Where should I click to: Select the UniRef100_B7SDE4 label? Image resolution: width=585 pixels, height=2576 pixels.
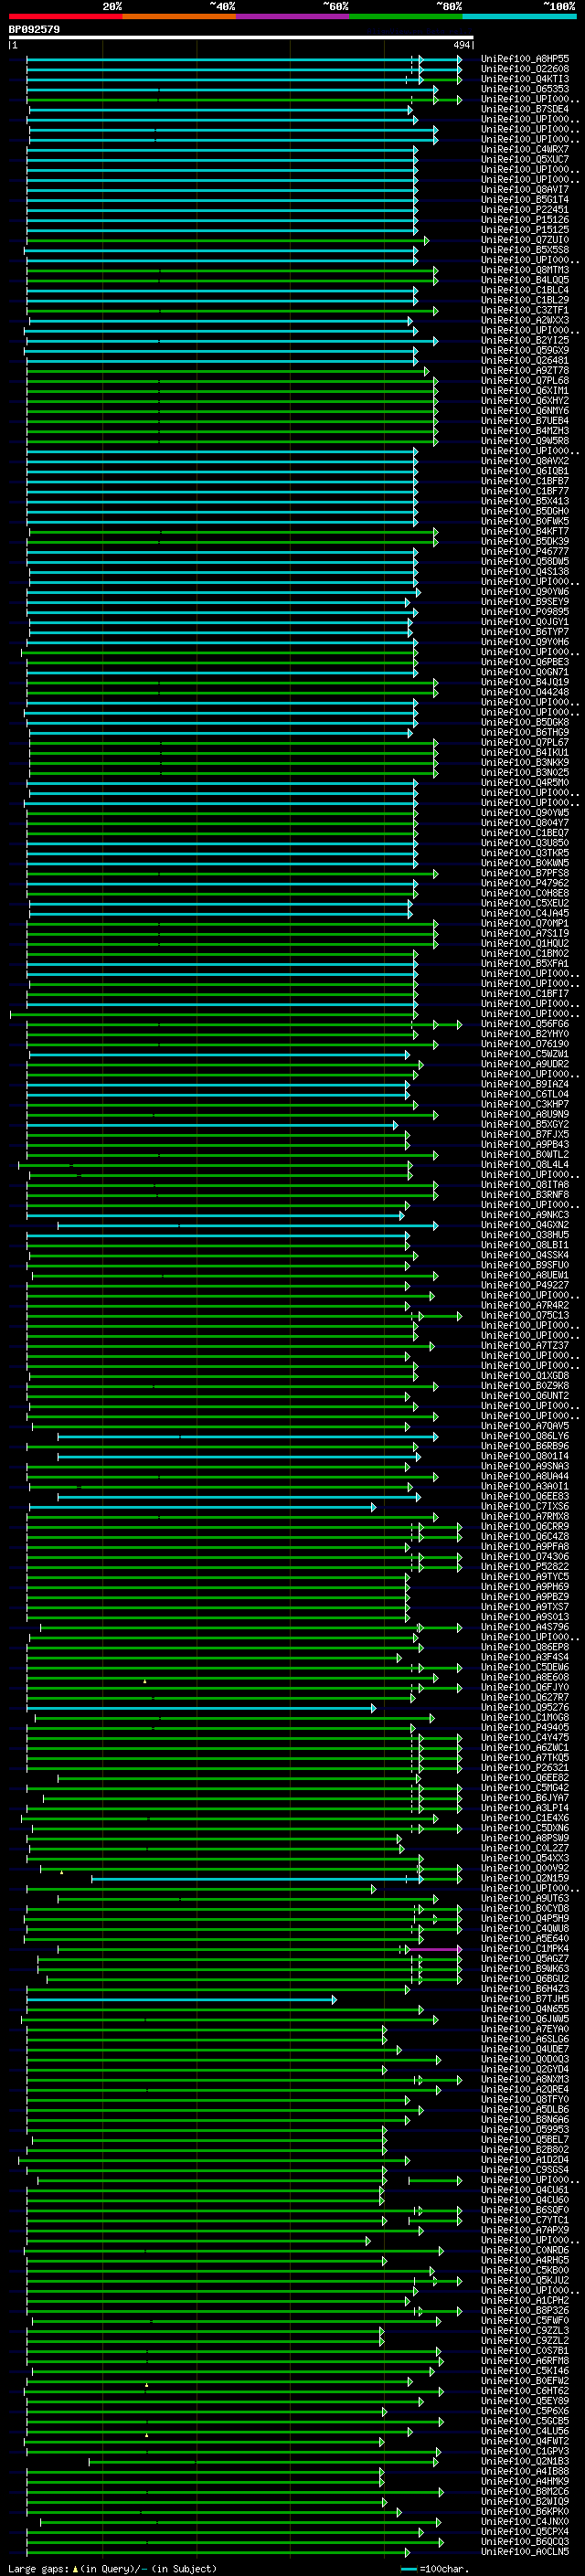(525, 109)
